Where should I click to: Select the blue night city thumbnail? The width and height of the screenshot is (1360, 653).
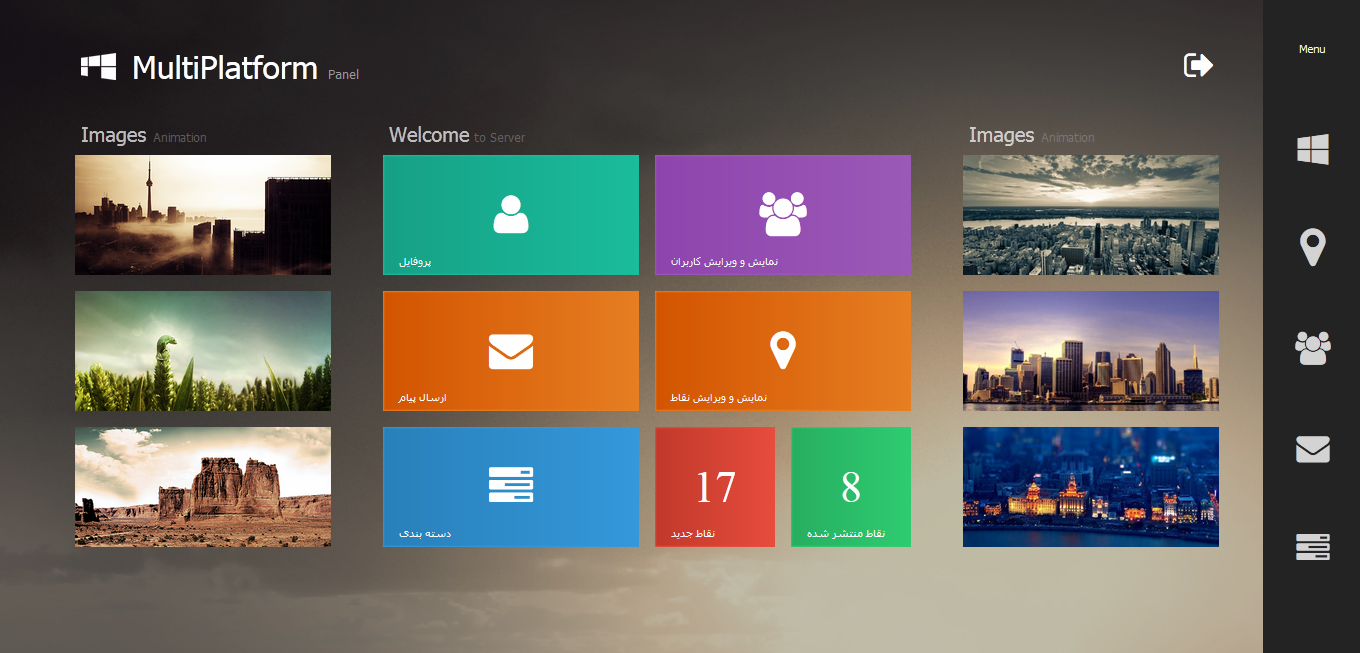click(x=1091, y=487)
